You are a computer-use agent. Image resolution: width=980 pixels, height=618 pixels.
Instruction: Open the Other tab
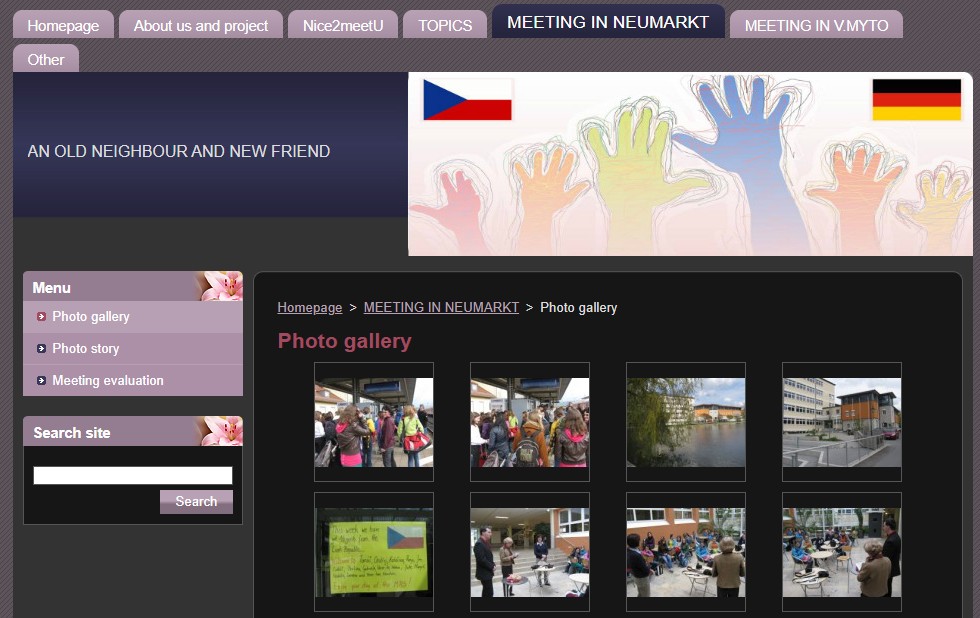[x=46, y=60]
